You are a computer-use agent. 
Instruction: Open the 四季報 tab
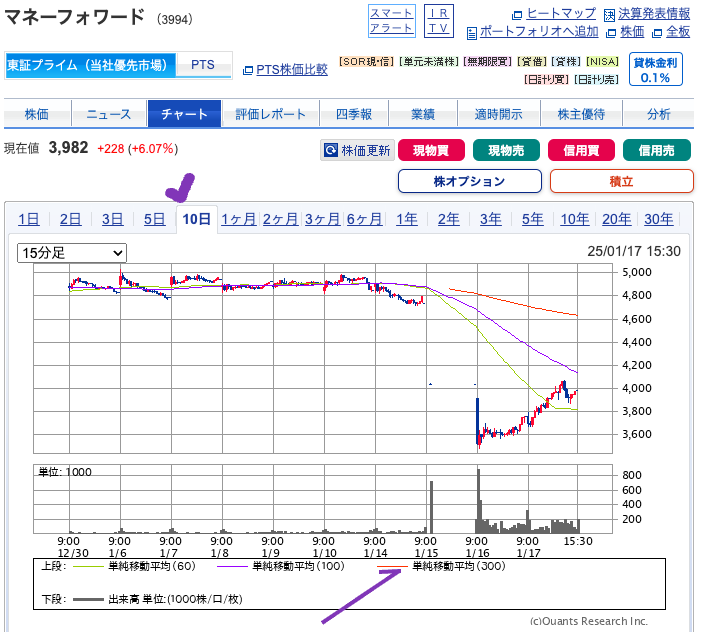pos(354,114)
